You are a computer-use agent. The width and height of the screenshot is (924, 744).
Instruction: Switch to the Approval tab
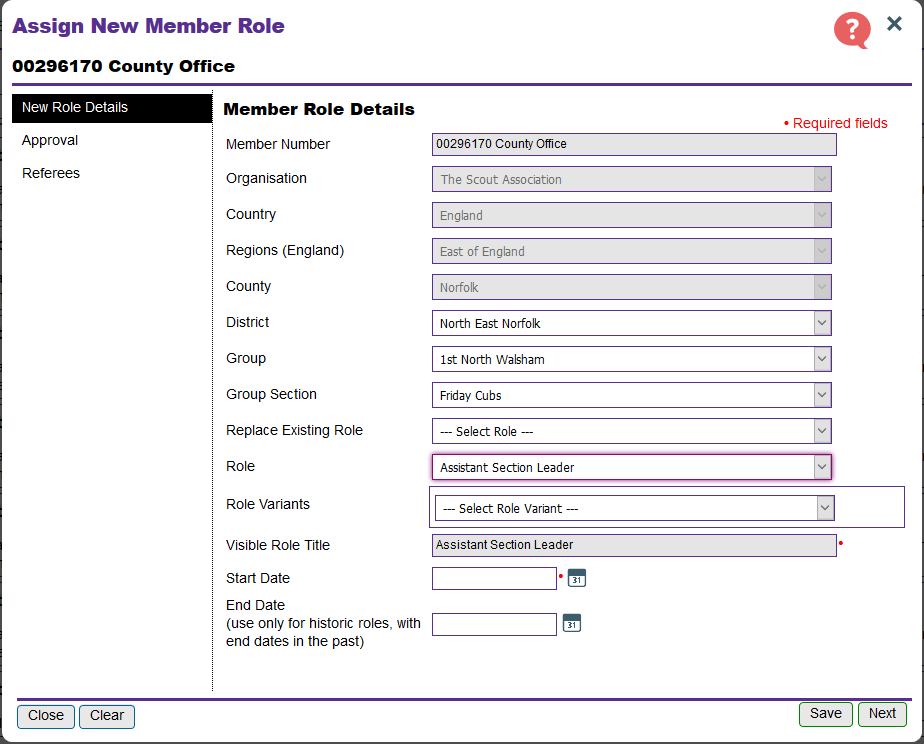50,141
